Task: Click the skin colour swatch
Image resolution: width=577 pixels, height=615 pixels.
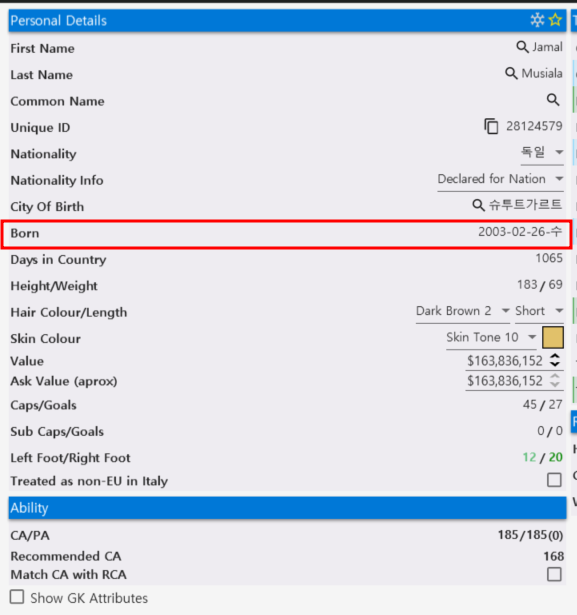Action: click(x=553, y=338)
